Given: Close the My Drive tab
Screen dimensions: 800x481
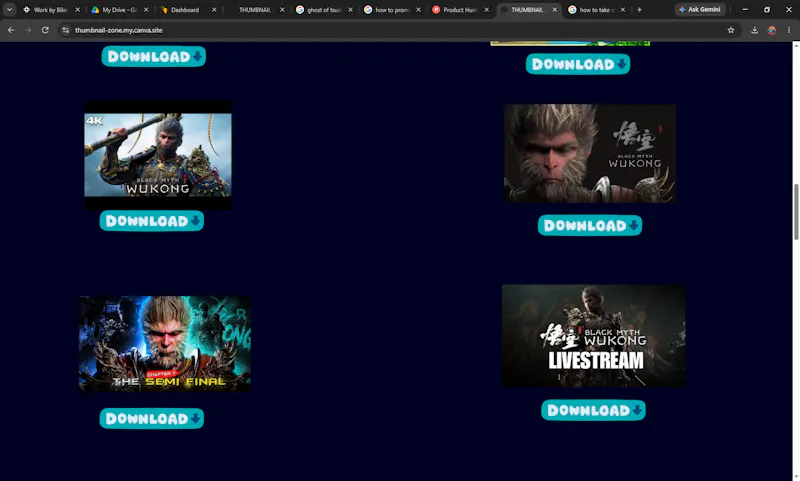Looking at the screenshot, I should coord(146,10).
